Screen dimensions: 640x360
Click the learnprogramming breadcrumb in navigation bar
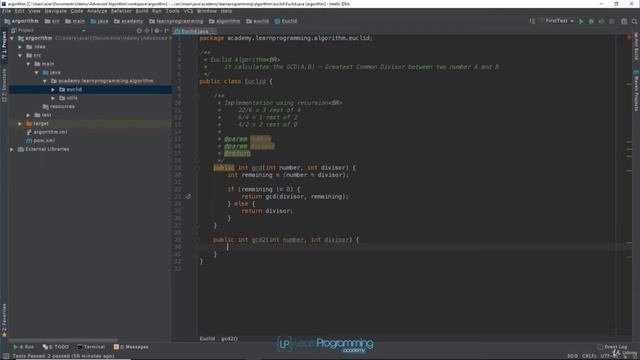tap(176, 21)
